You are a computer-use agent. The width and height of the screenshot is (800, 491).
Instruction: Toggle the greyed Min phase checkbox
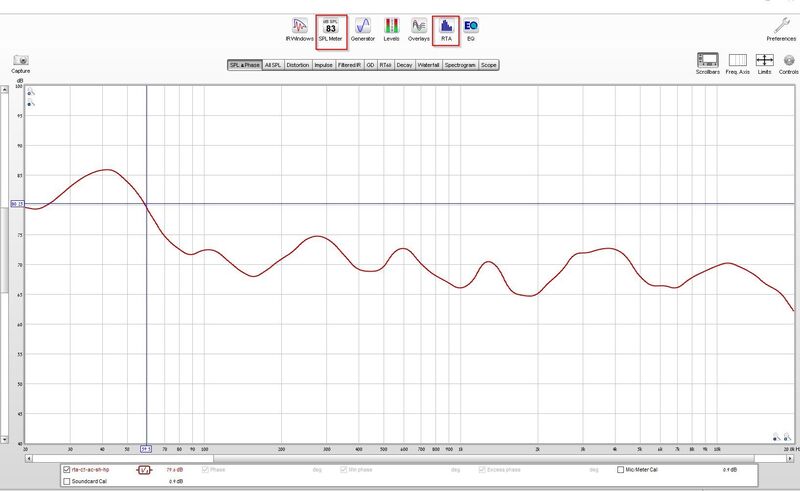click(343, 470)
